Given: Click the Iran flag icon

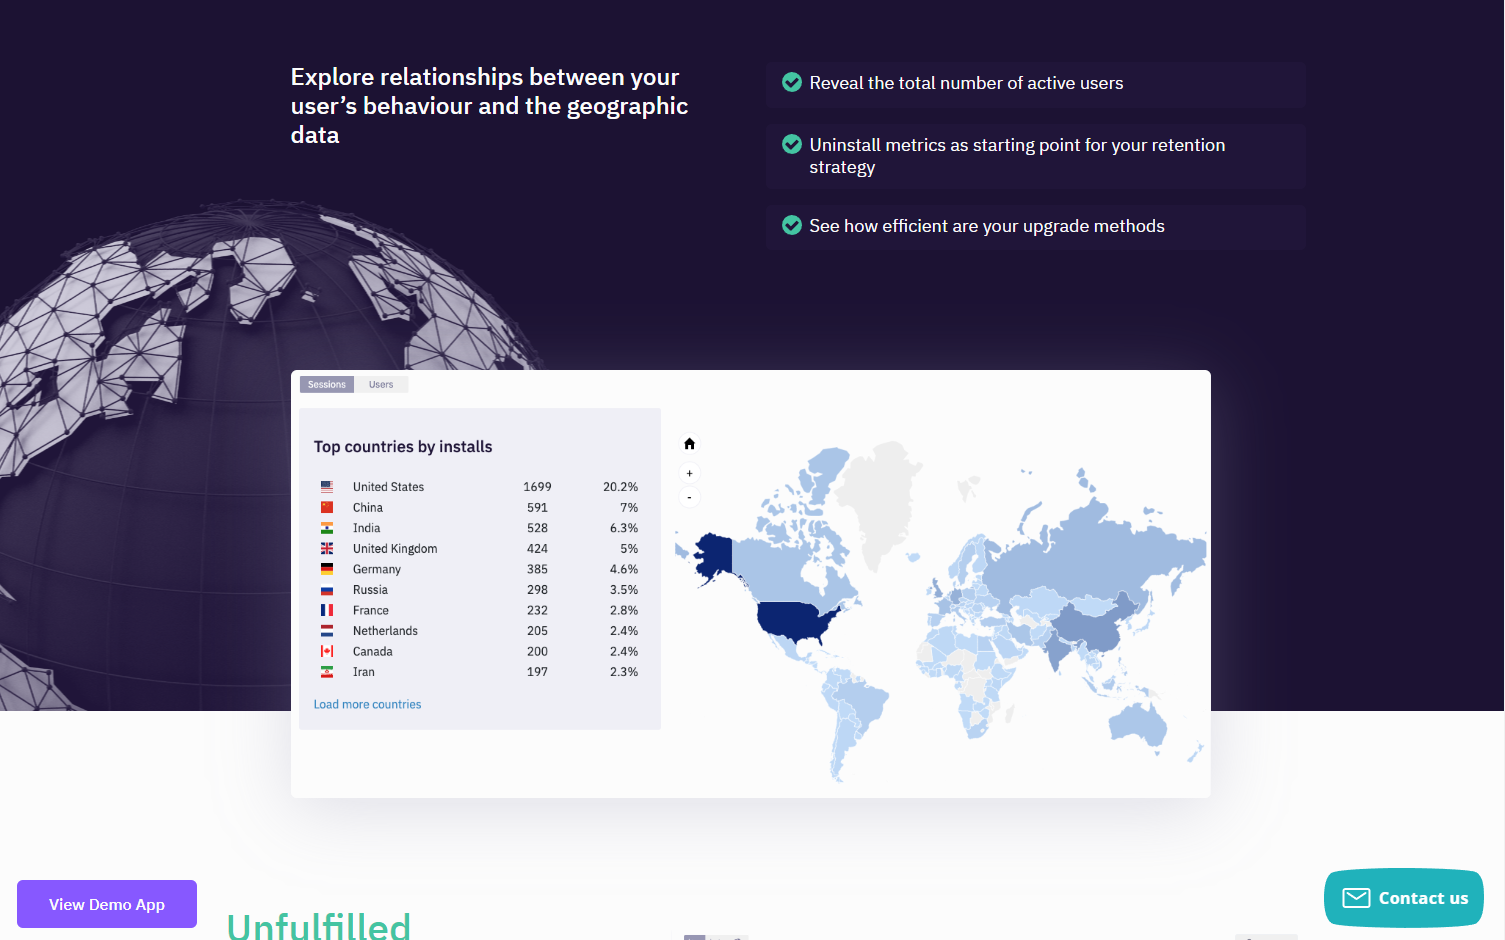Looking at the screenshot, I should tap(327, 671).
